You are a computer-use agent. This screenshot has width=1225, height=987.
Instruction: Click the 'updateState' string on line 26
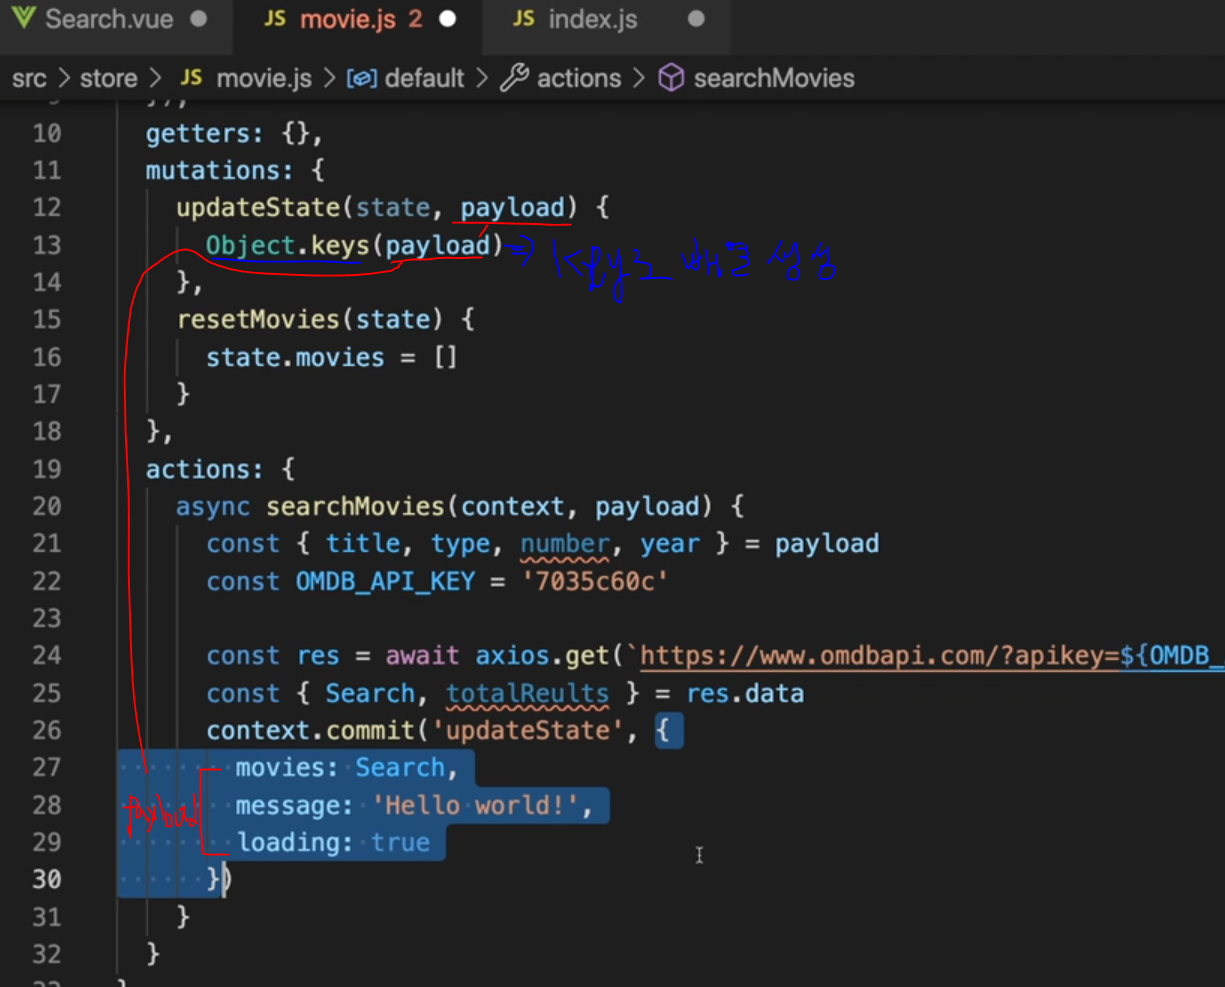(x=528, y=730)
